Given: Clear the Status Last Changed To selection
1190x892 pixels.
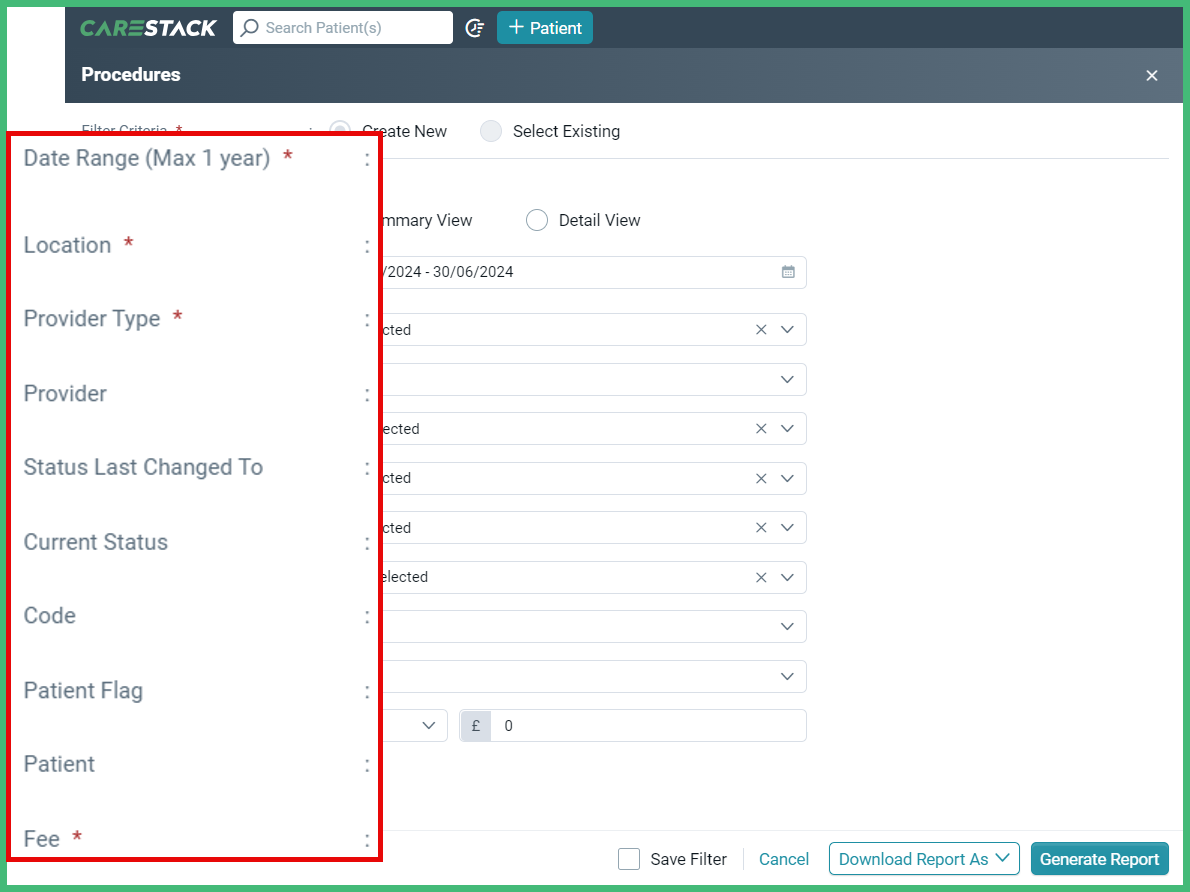Looking at the screenshot, I should [x=760, y=478].
